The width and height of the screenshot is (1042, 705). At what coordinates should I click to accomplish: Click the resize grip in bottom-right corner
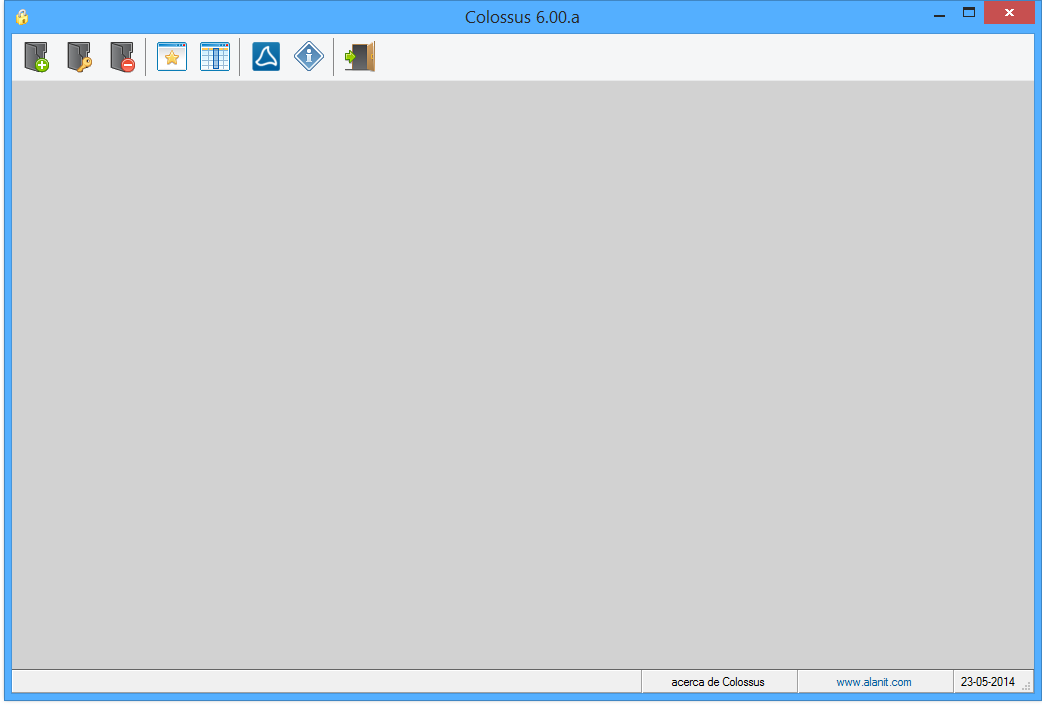(1027, 686)
